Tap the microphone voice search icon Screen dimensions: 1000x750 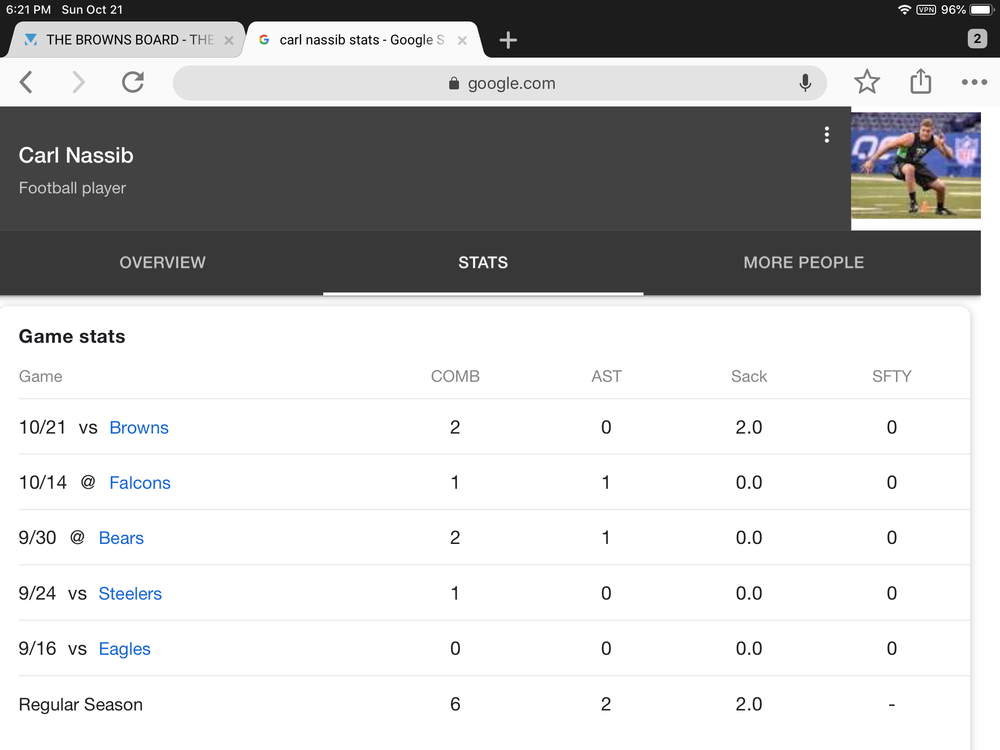pos(805,83)
